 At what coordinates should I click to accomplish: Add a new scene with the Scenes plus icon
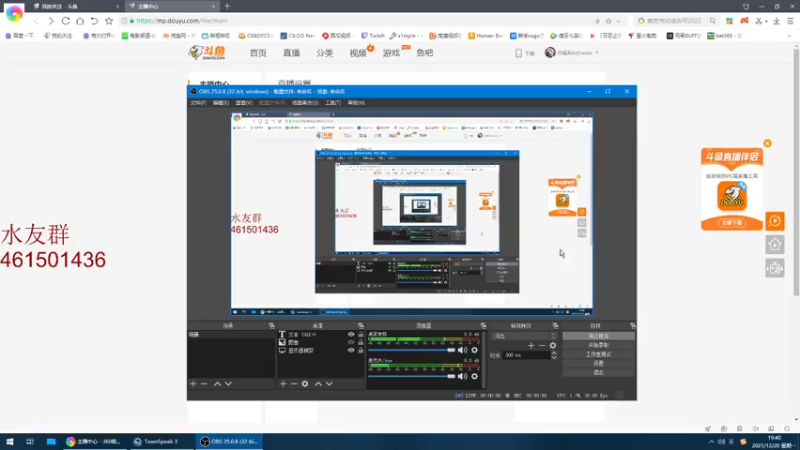[x=193, y=384]
